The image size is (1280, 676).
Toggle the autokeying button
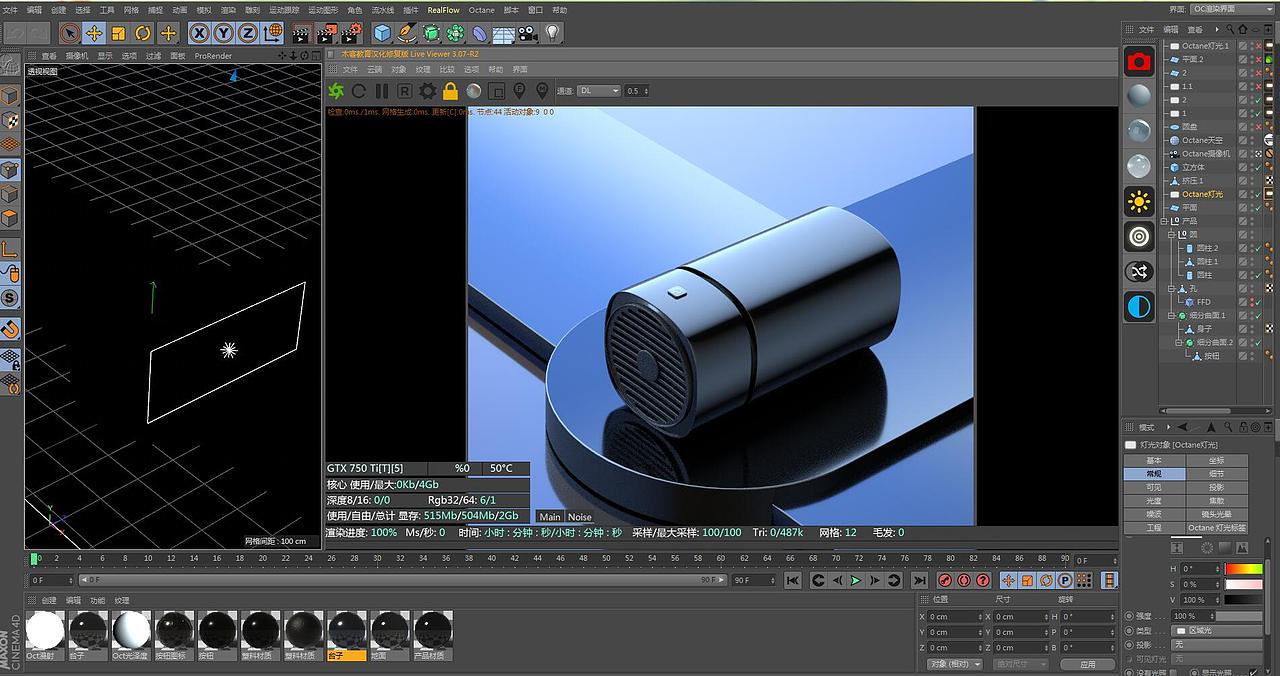tap(964, 580)
